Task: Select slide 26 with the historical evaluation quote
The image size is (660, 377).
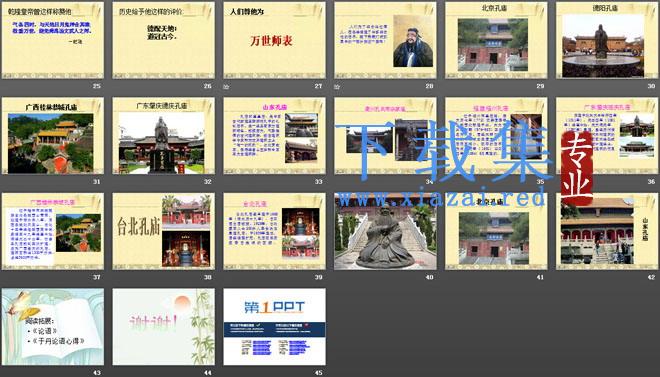Action: click(164, 40)
